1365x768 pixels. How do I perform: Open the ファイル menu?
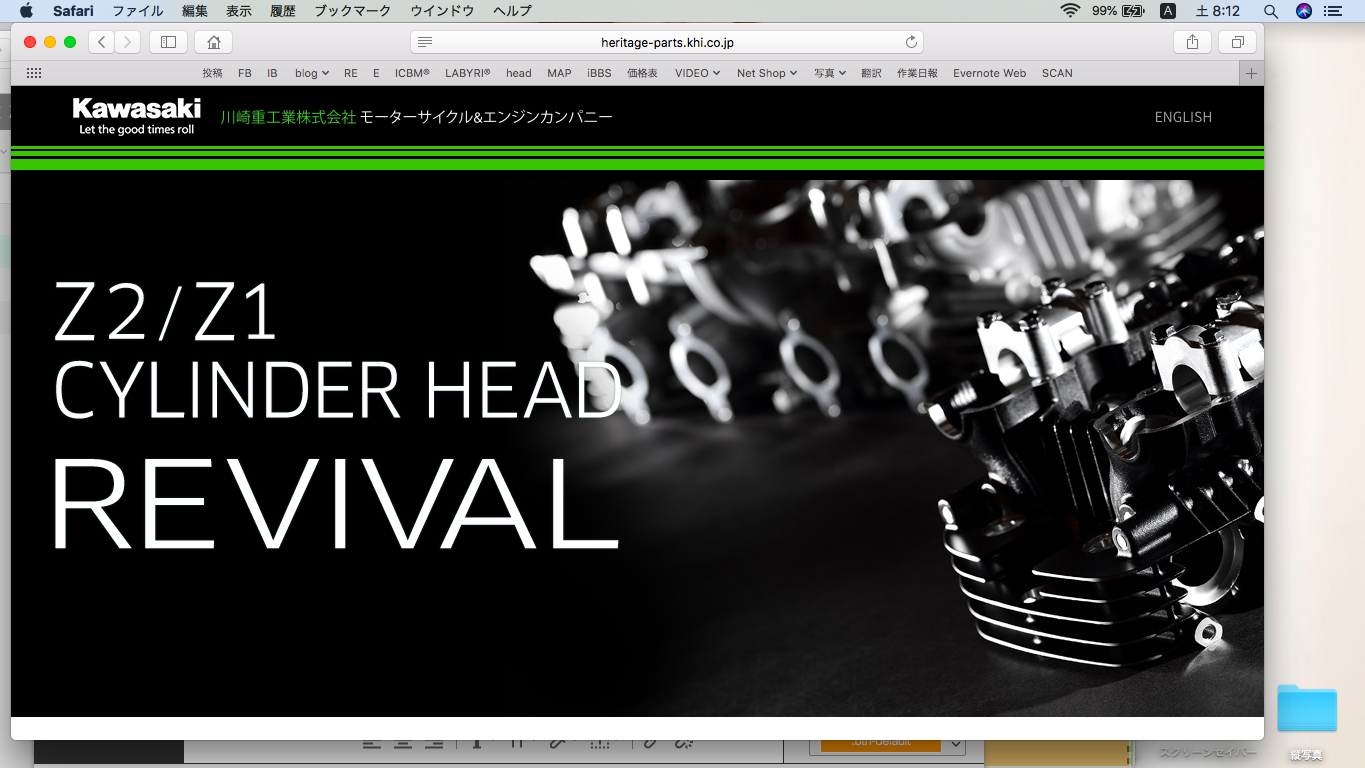click(x=138, y=11)
